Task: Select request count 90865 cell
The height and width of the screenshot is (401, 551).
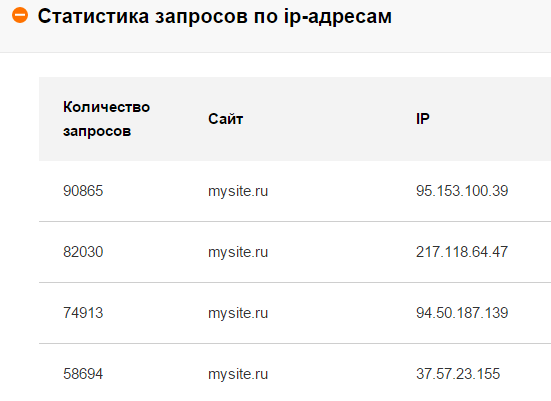Action: coord(83,191)
